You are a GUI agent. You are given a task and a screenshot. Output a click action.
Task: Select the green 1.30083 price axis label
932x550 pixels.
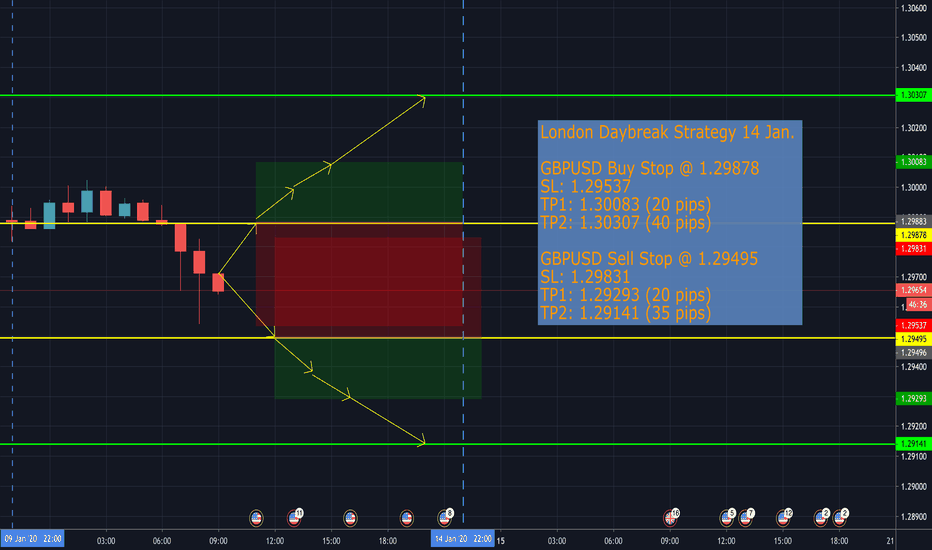[x=914, y=162]
